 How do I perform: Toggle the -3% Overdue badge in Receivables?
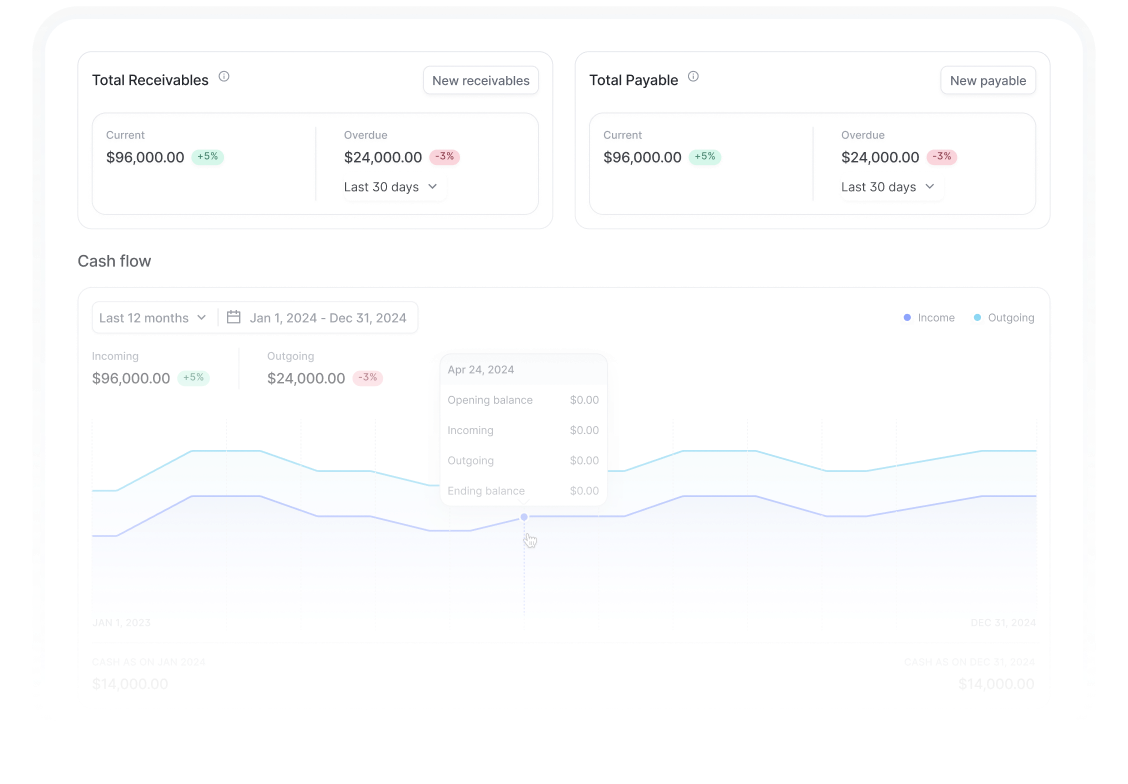click(443, 157)
